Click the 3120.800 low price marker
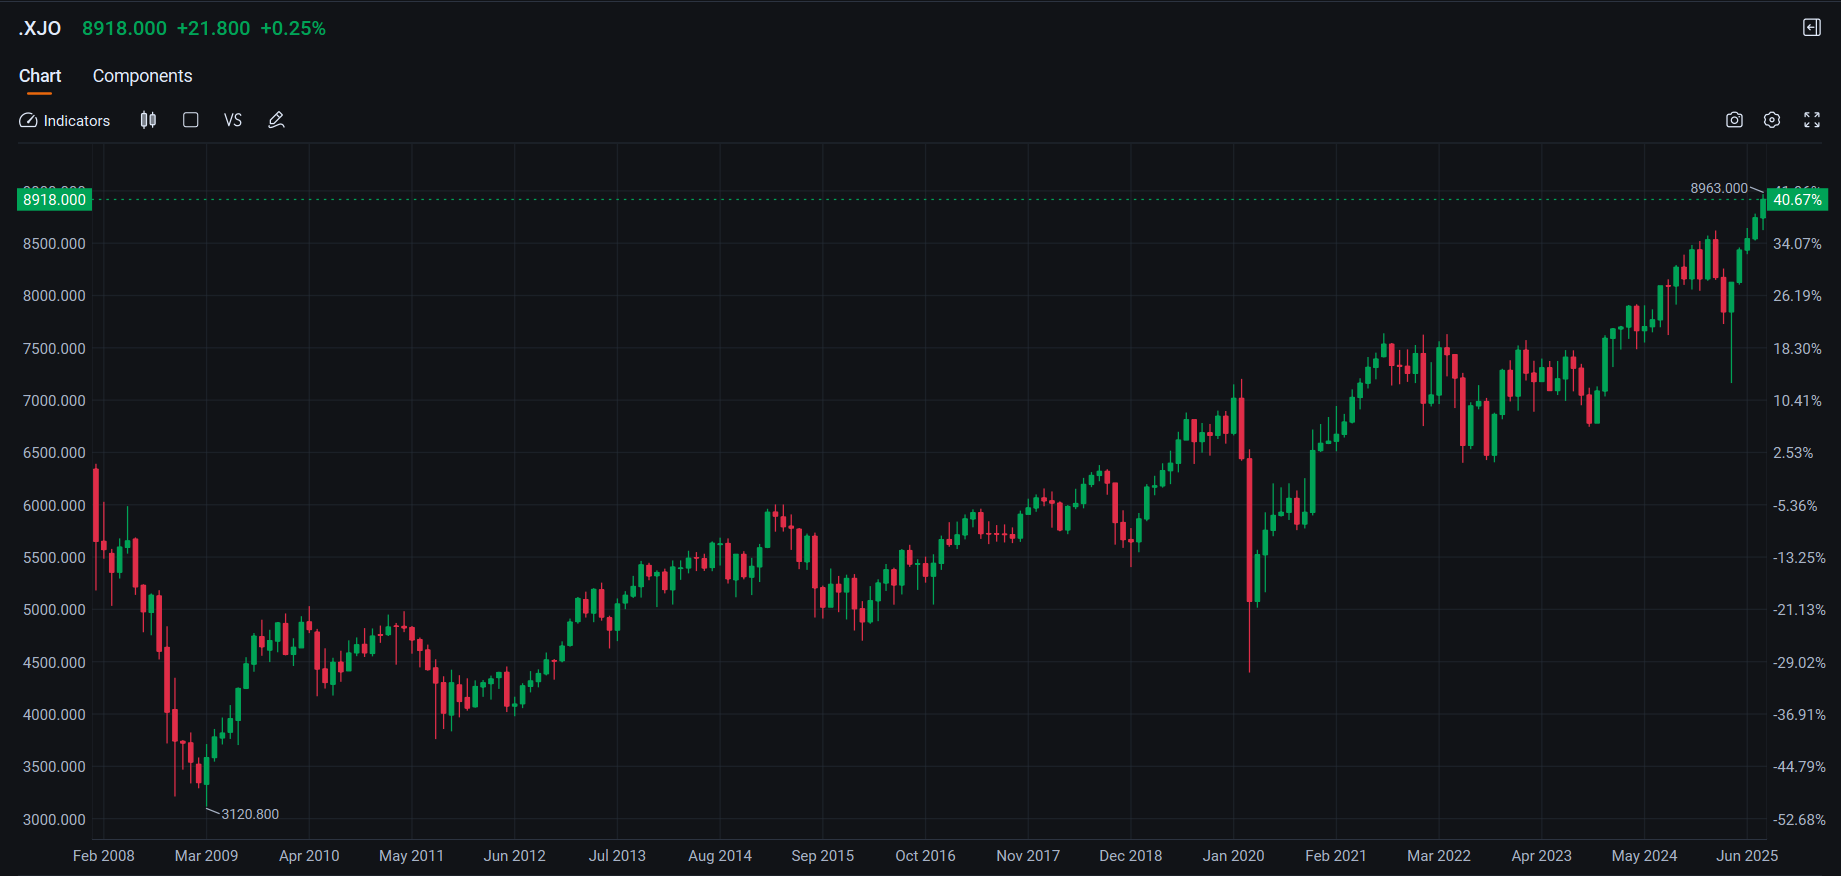Viewport: 1841px width, 876px height. coord(250,814)
